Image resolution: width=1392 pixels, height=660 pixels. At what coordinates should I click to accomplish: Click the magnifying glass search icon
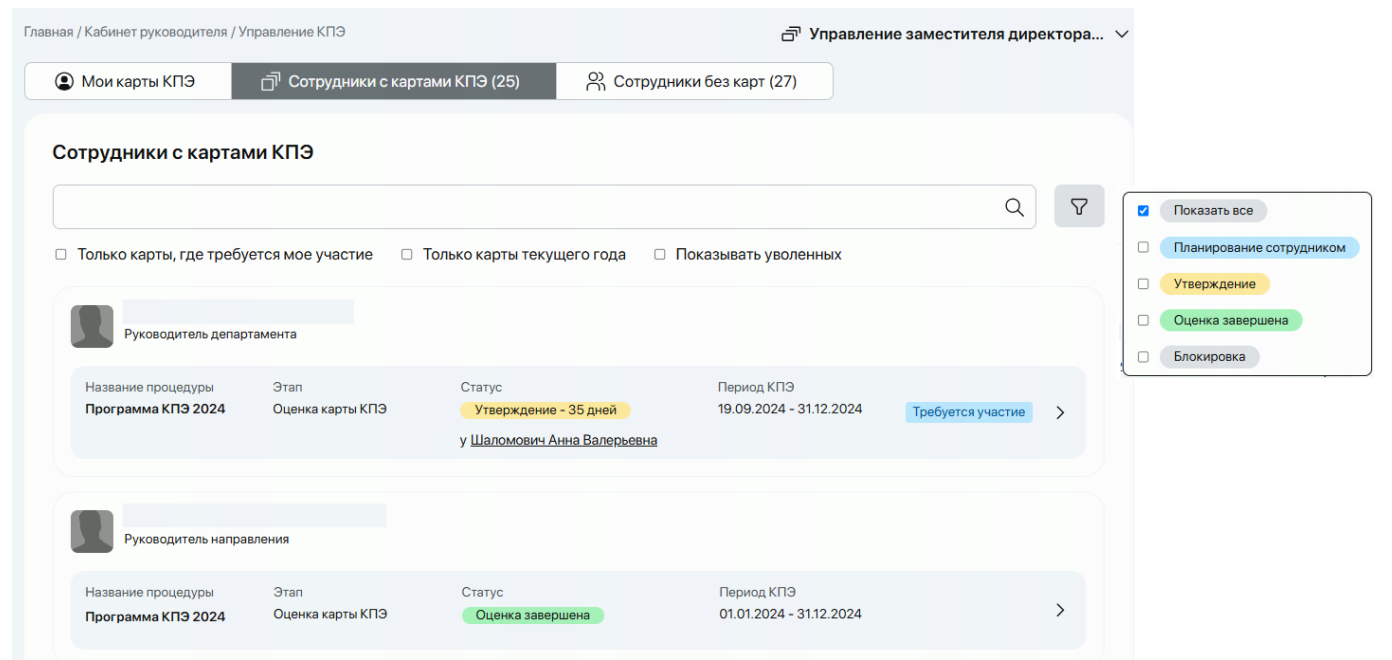[x=1014, y=207]
